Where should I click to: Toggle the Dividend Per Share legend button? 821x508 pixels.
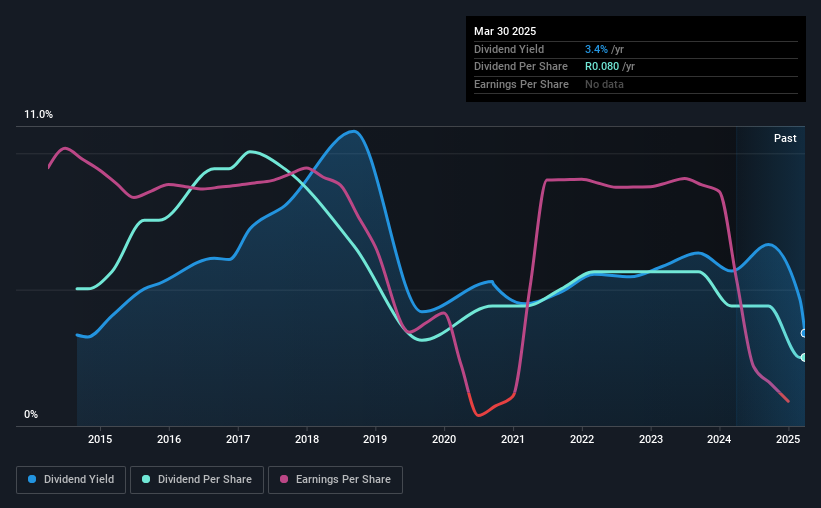[x=197, y=480]
